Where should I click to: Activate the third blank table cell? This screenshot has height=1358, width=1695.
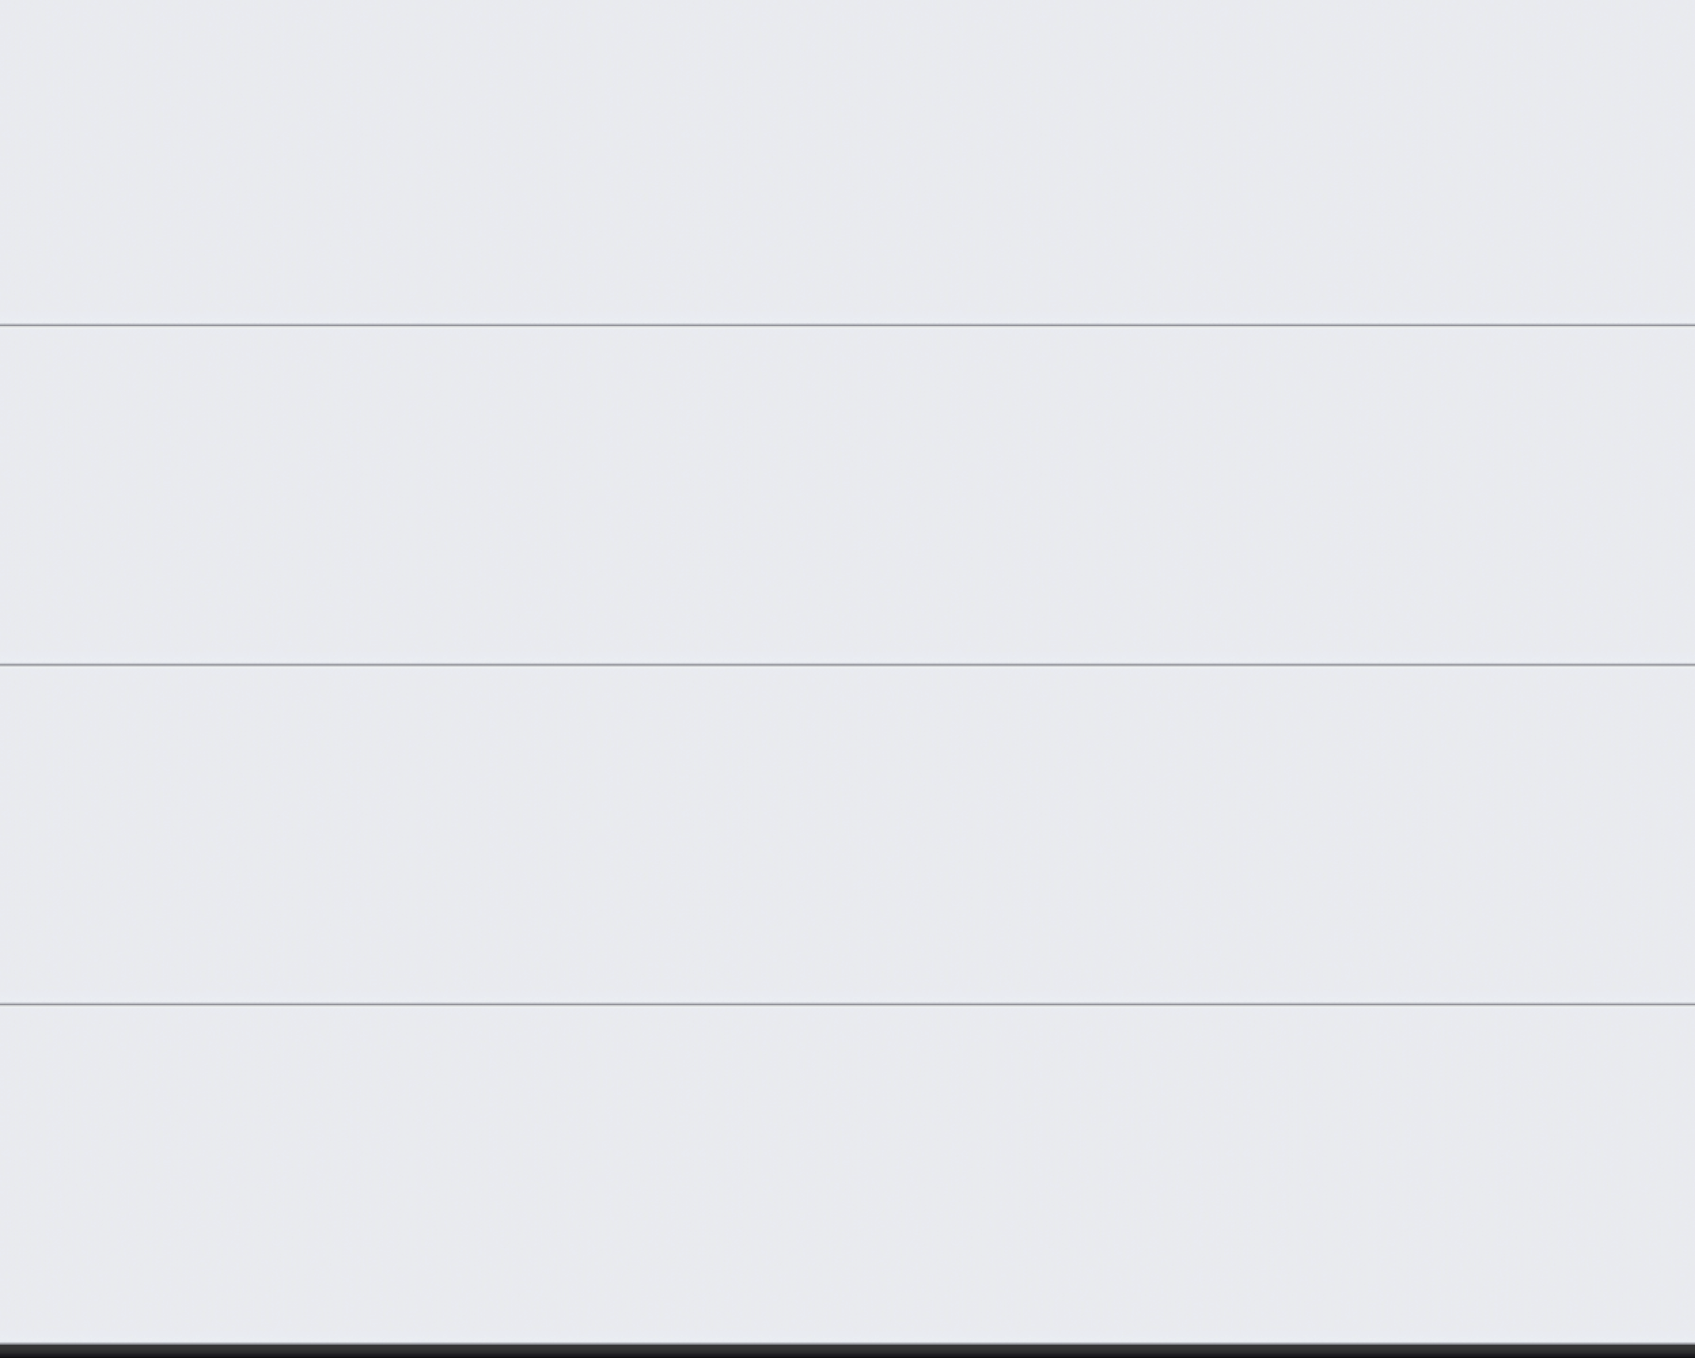847,834
